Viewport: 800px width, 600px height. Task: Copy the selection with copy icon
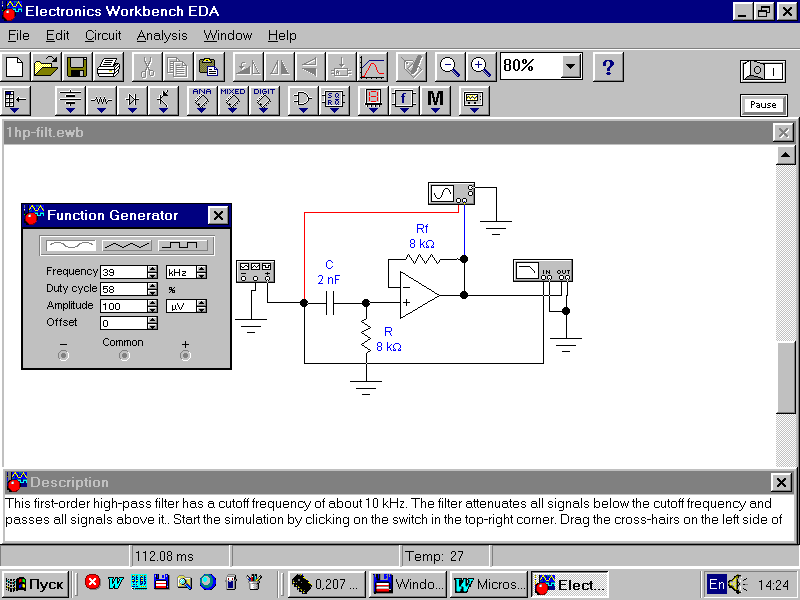click(178, 67)
